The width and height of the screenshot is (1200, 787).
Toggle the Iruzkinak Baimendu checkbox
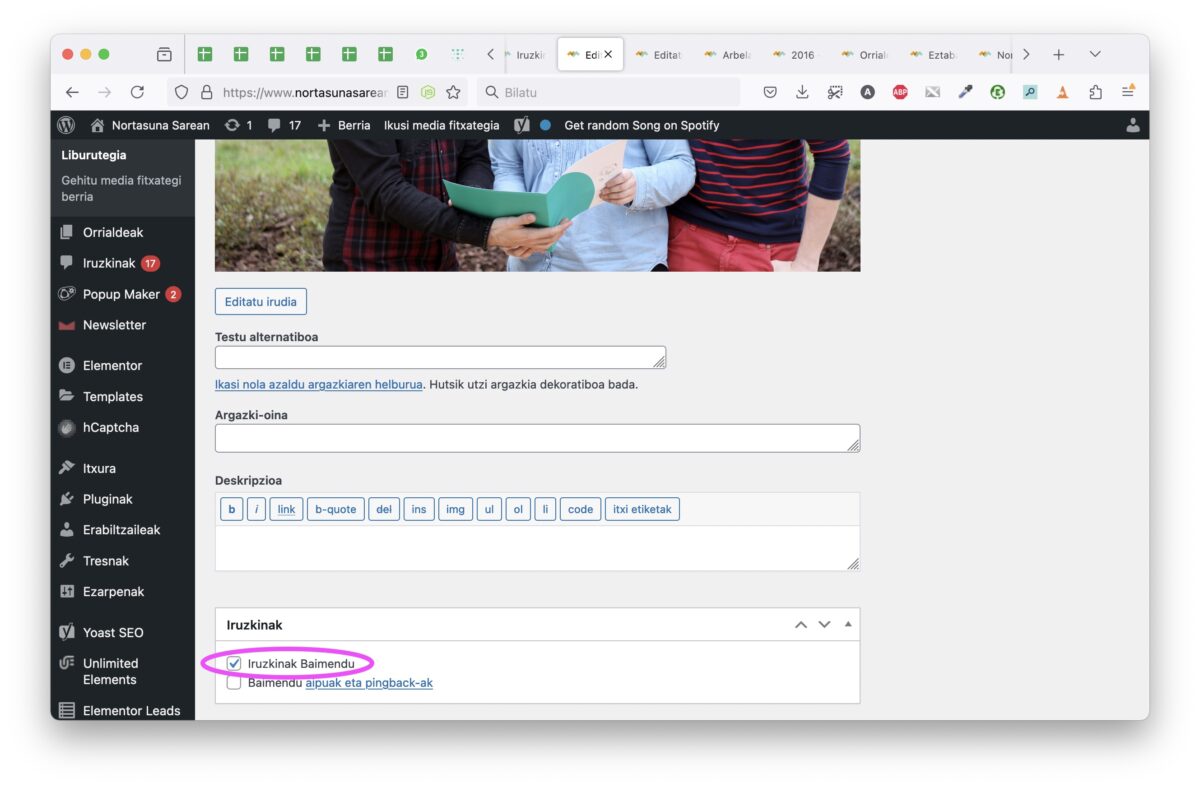point(234,663)
